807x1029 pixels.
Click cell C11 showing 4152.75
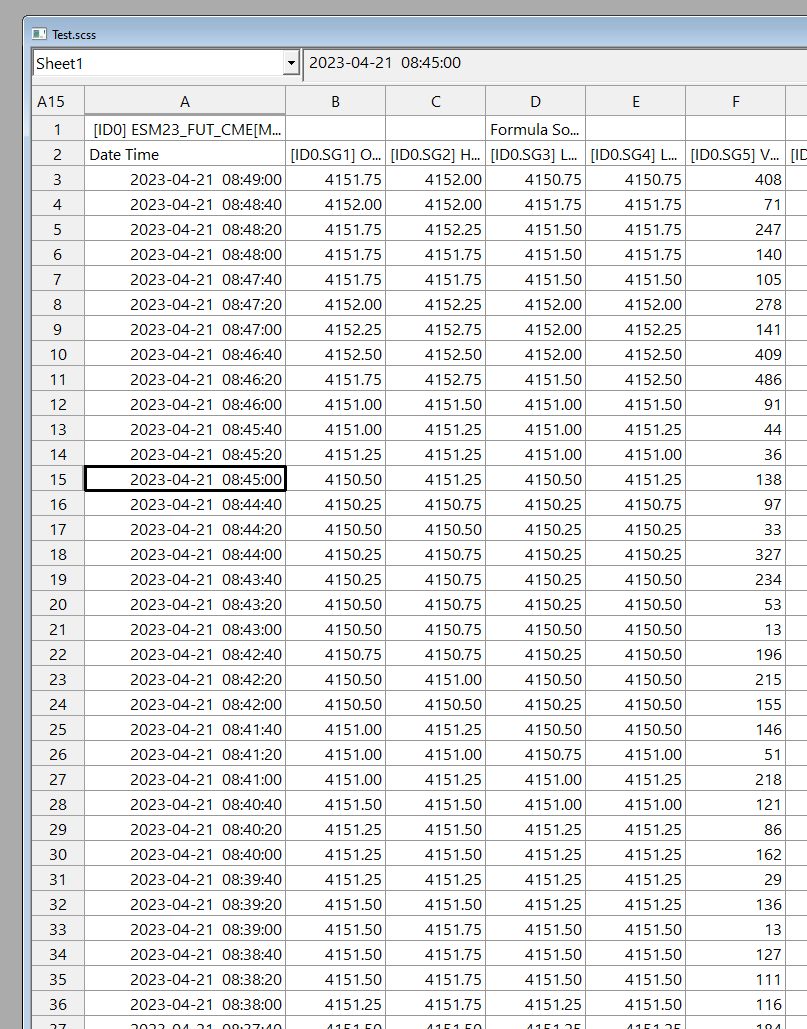[436, 379]
